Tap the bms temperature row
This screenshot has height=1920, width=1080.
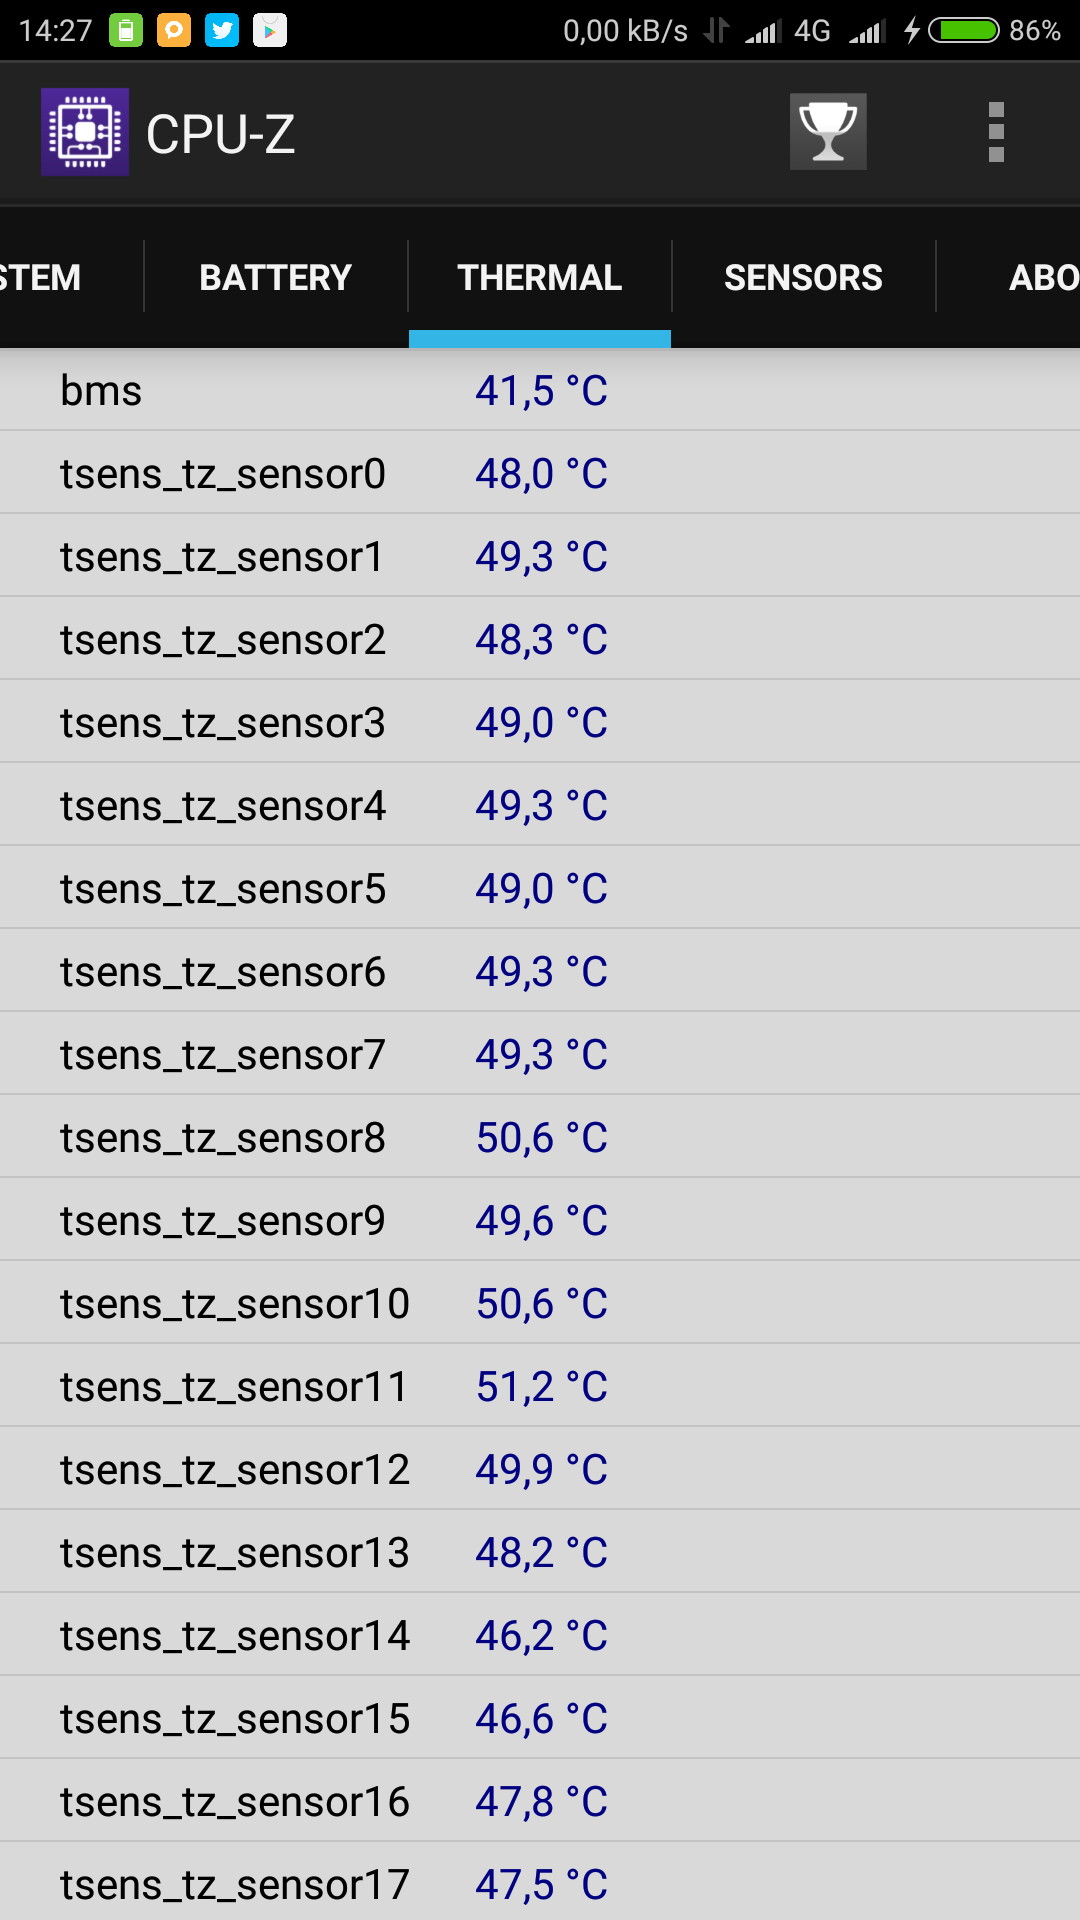coord(540,390)
